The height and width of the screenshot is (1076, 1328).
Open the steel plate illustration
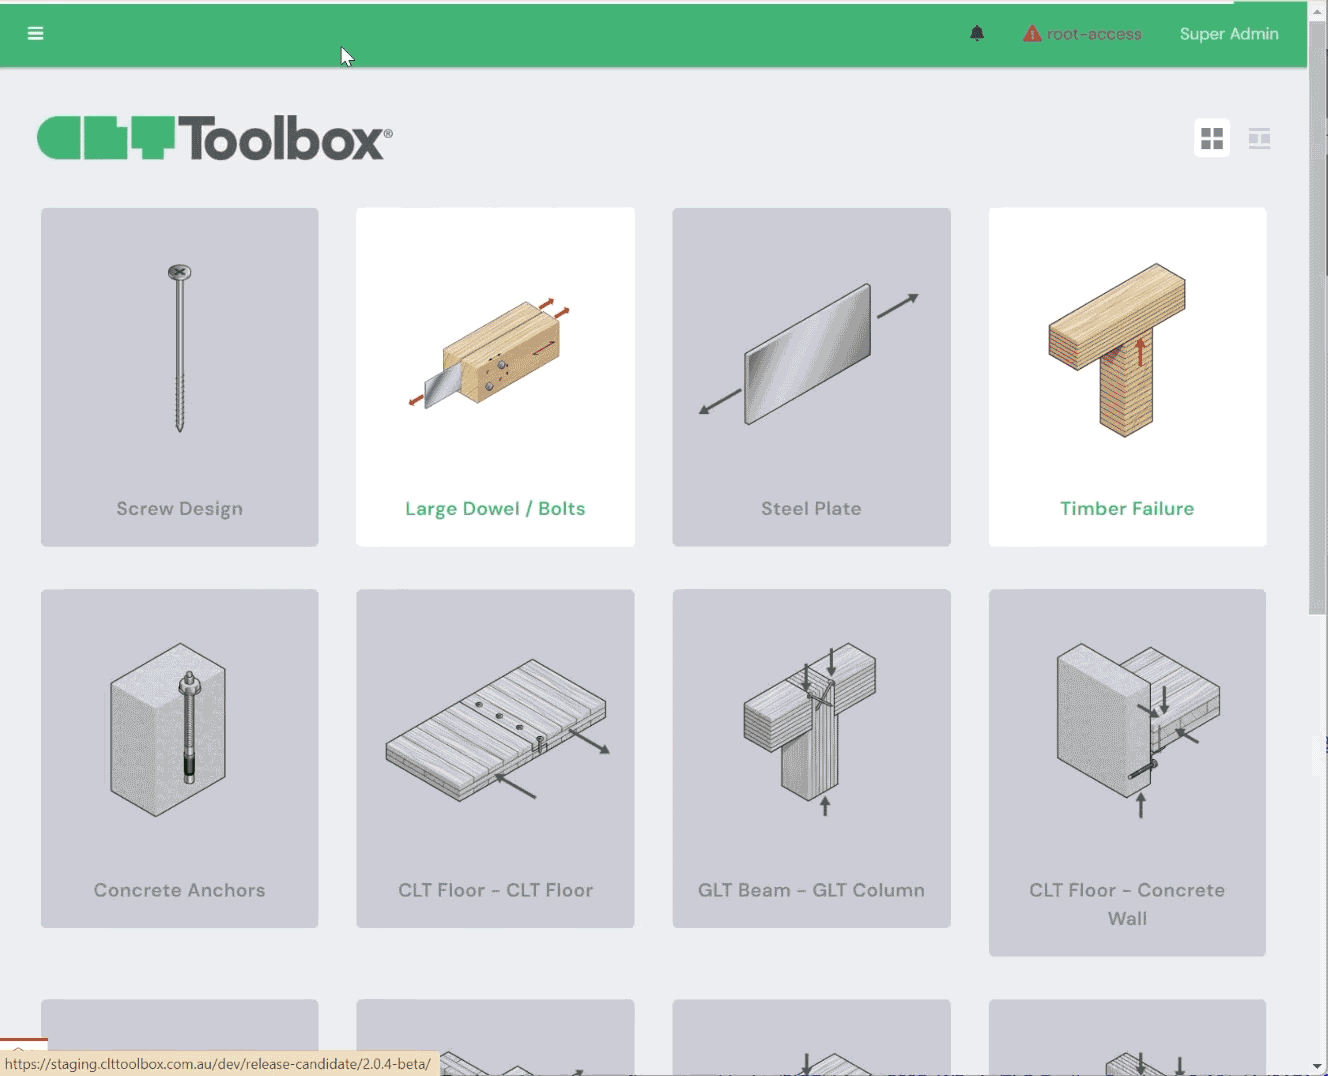[x=809, y=354]
